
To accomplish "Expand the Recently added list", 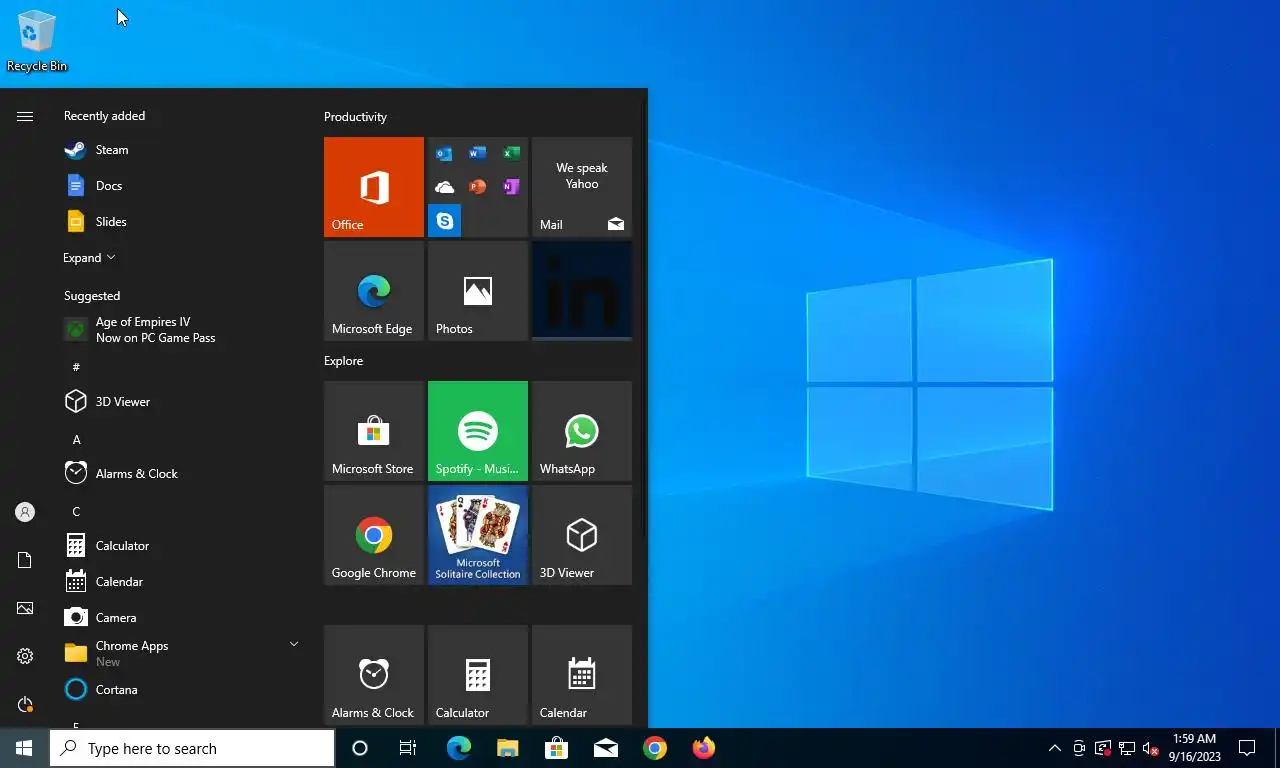I will pos(89,258).
